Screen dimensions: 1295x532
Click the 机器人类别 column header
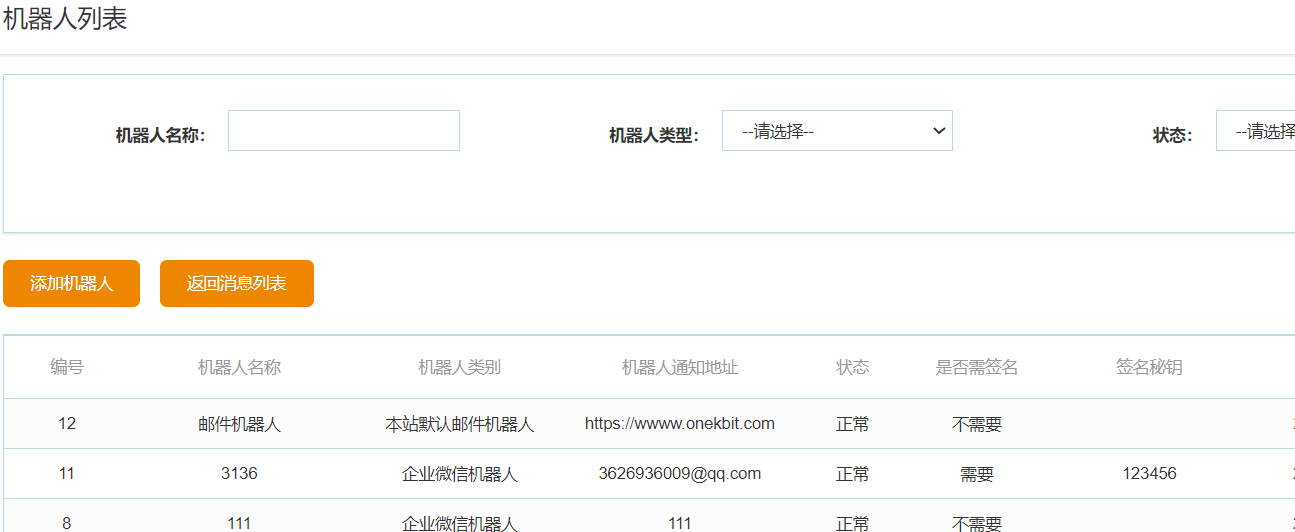click(x=459, y=367)
